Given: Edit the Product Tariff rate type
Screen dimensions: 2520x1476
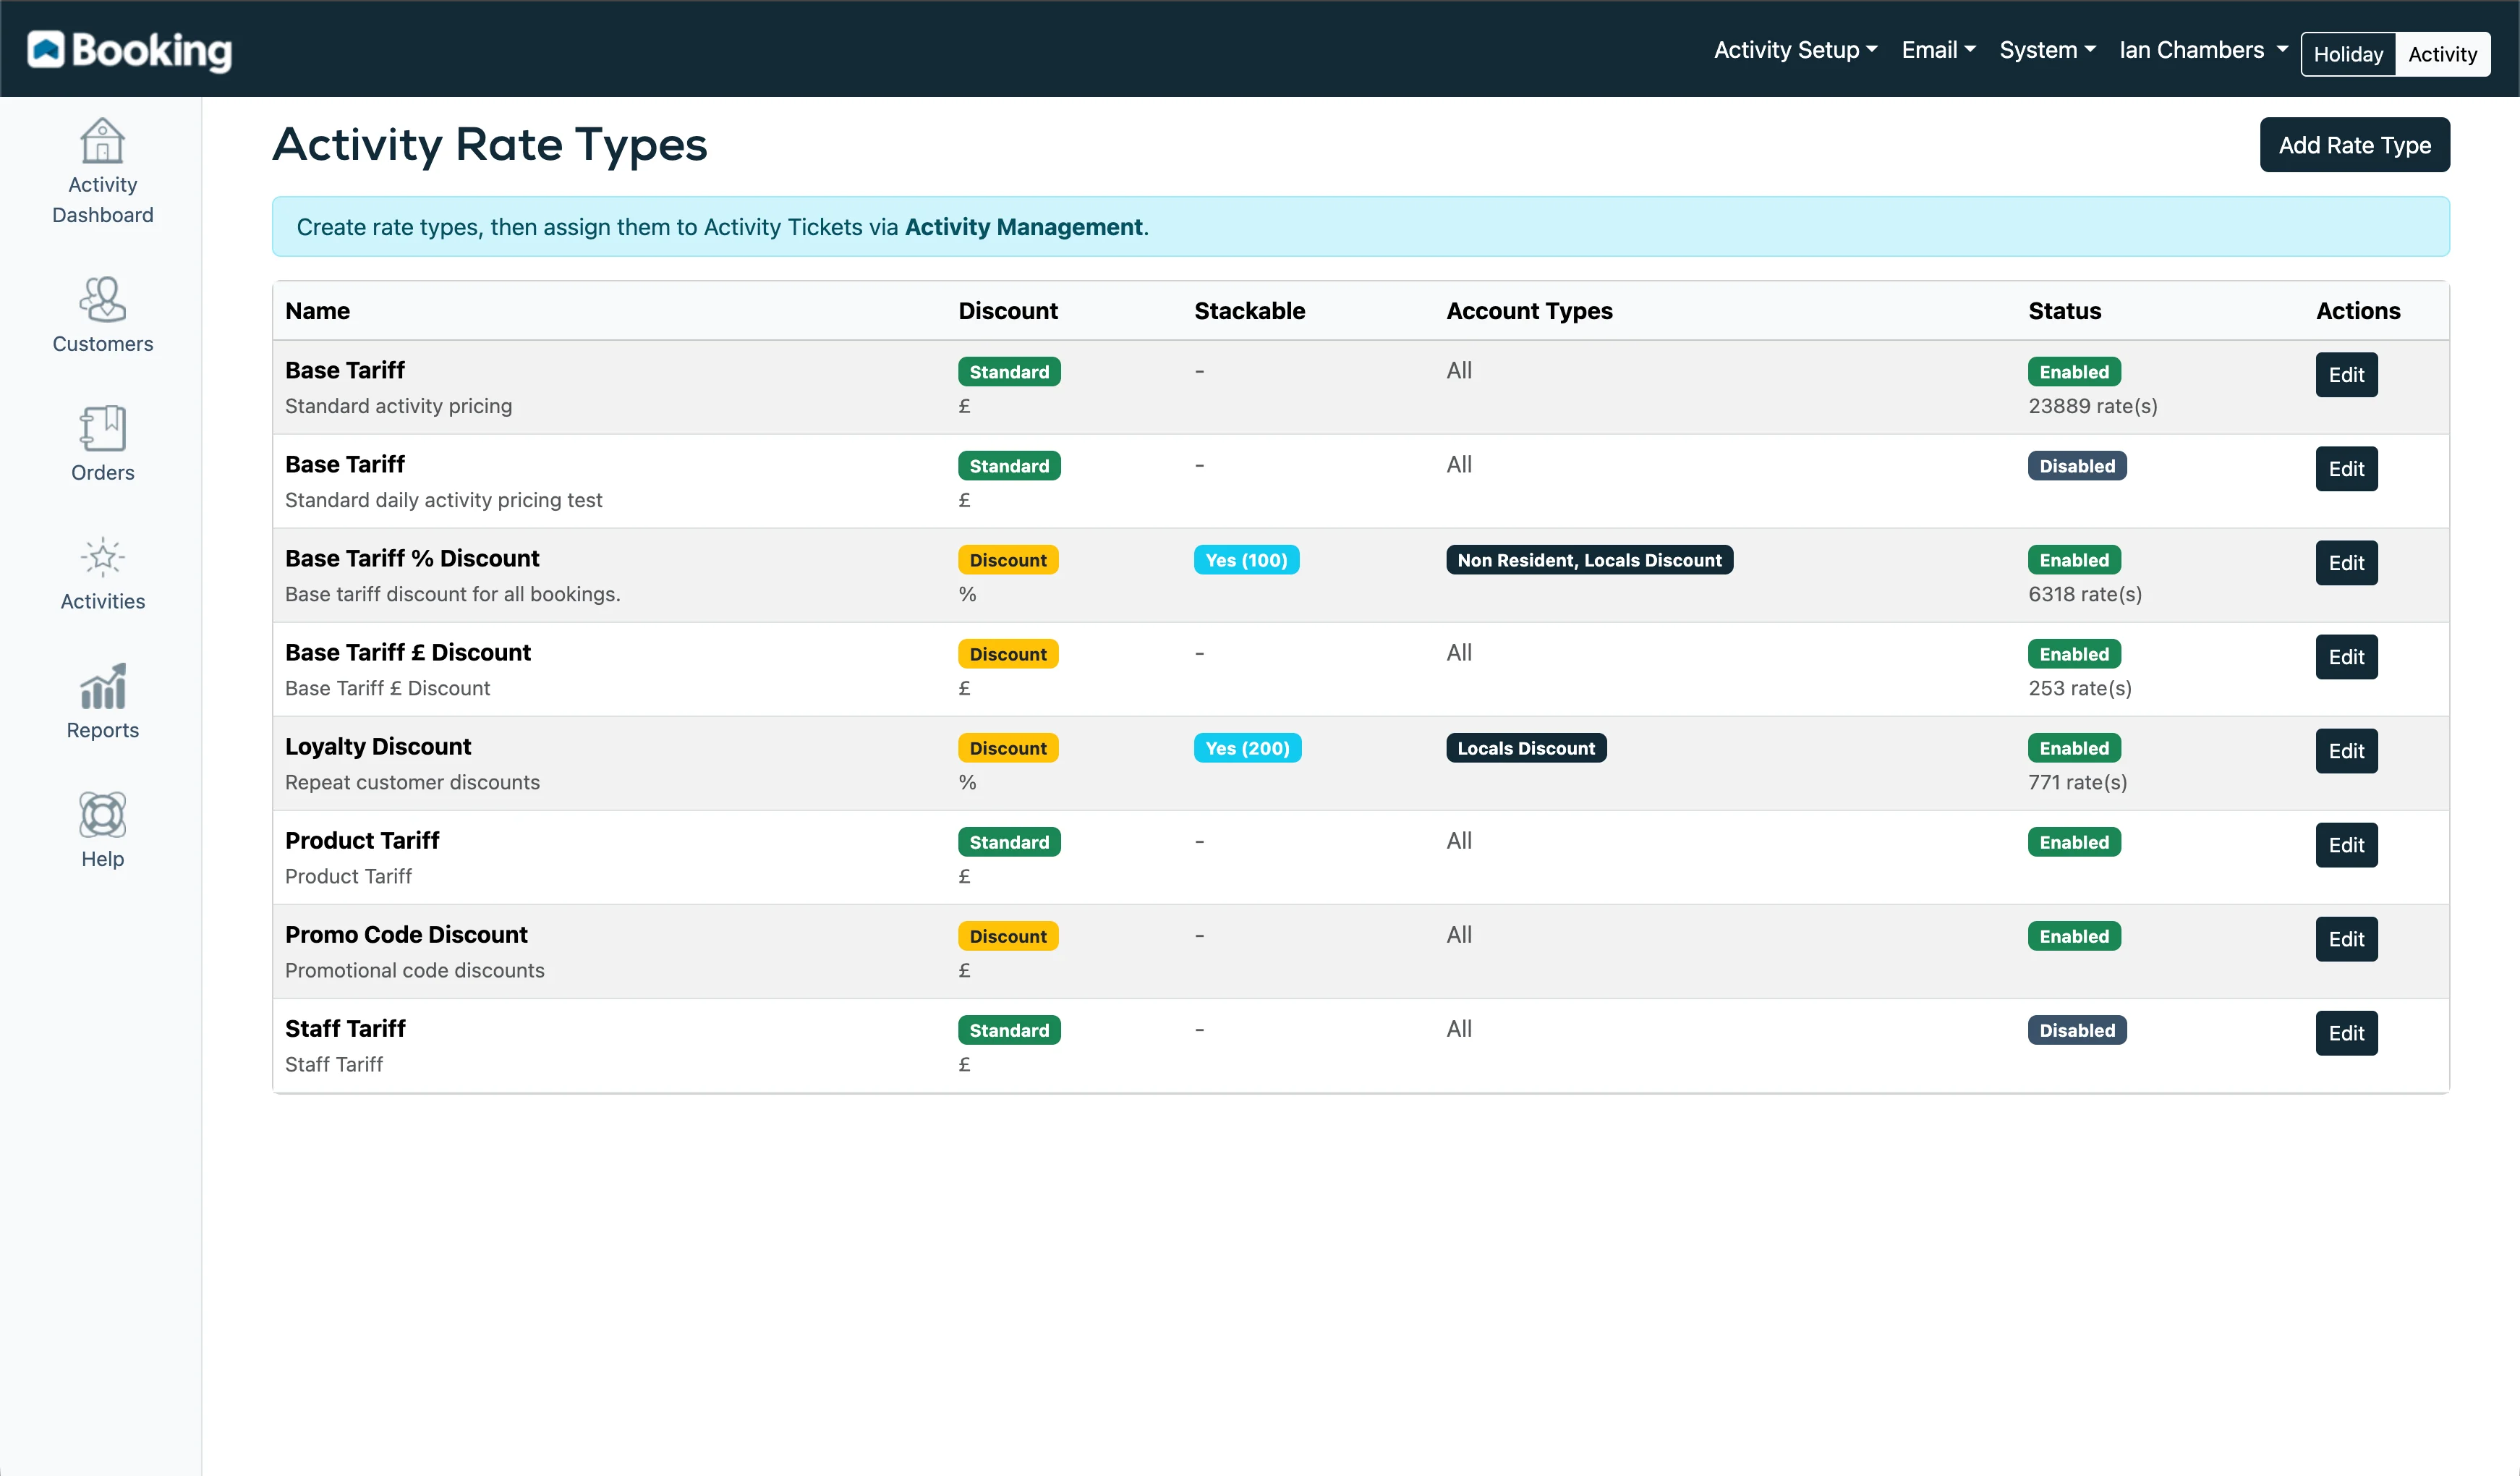Looking at the screenshot, I should point(2346,845).
